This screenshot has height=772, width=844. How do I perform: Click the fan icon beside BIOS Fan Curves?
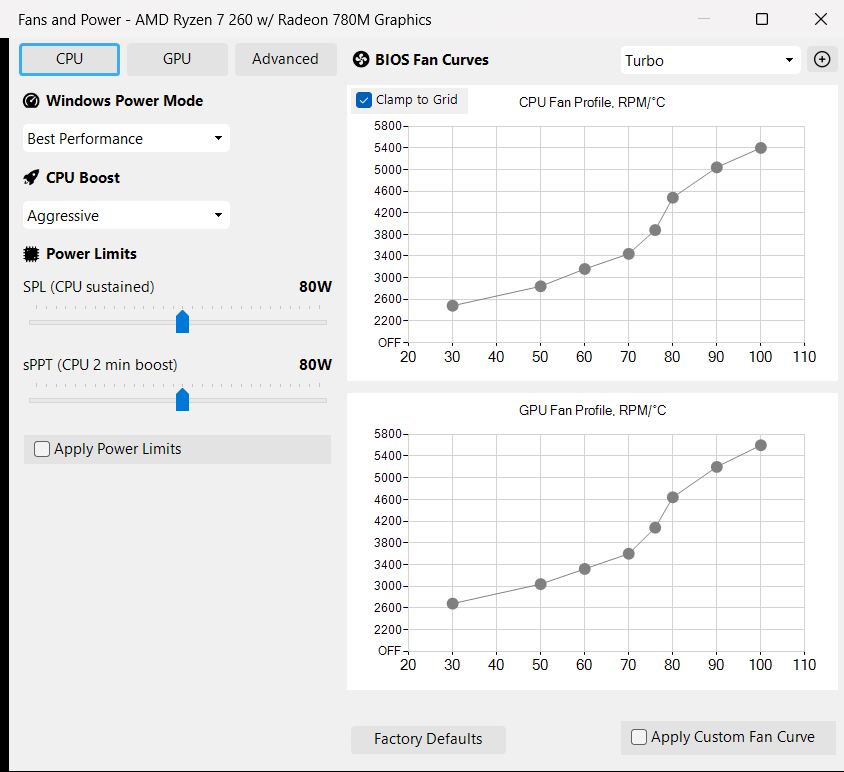coord(361,60)
